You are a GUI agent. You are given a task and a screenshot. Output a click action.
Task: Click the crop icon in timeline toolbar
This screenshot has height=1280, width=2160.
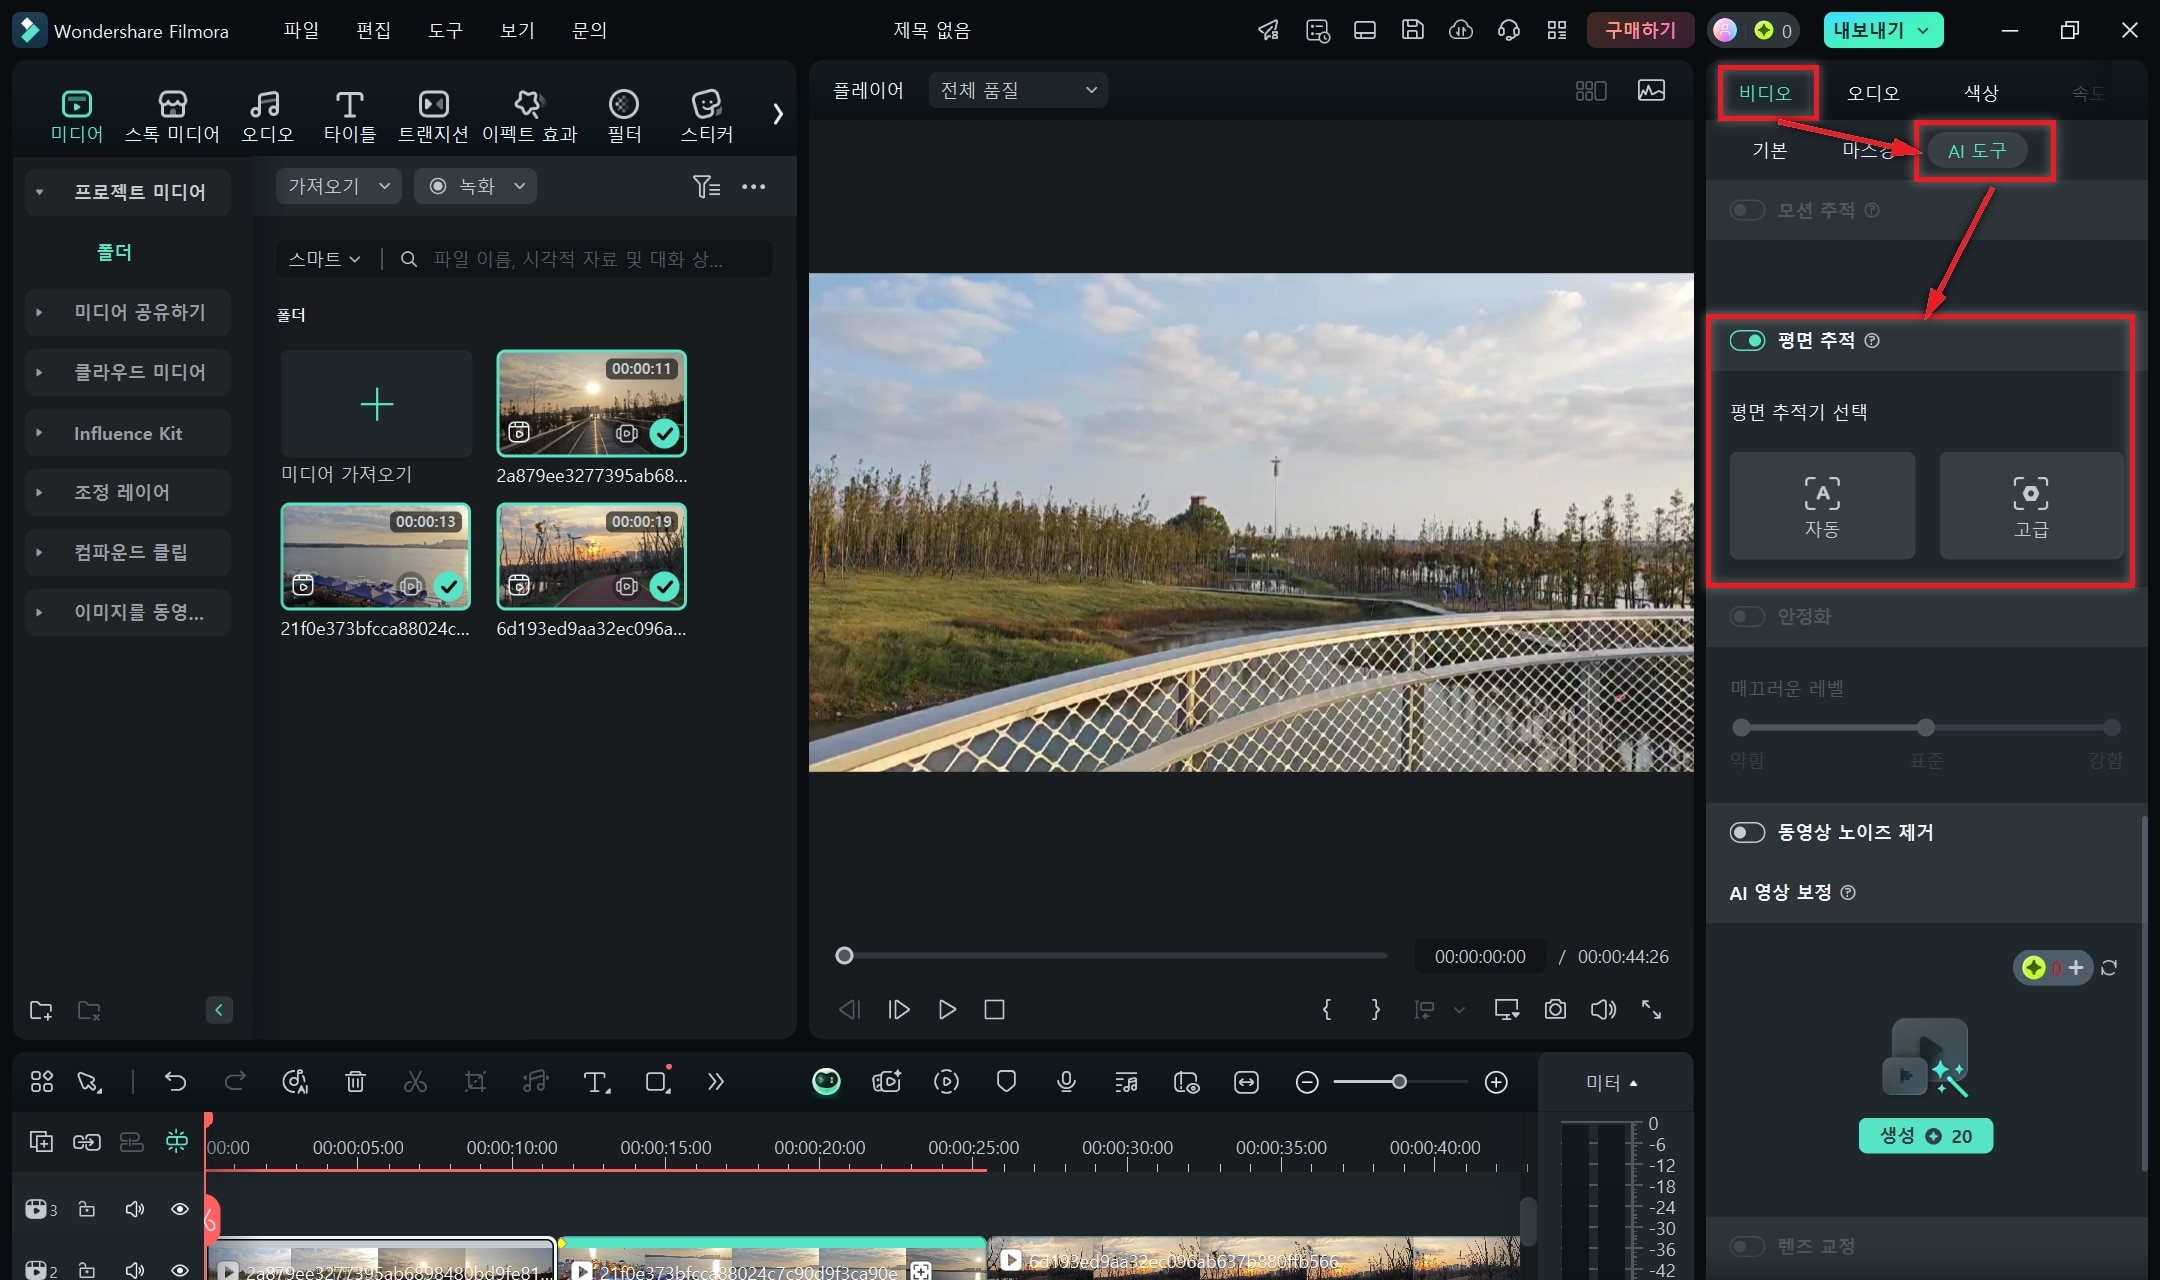475,1081
